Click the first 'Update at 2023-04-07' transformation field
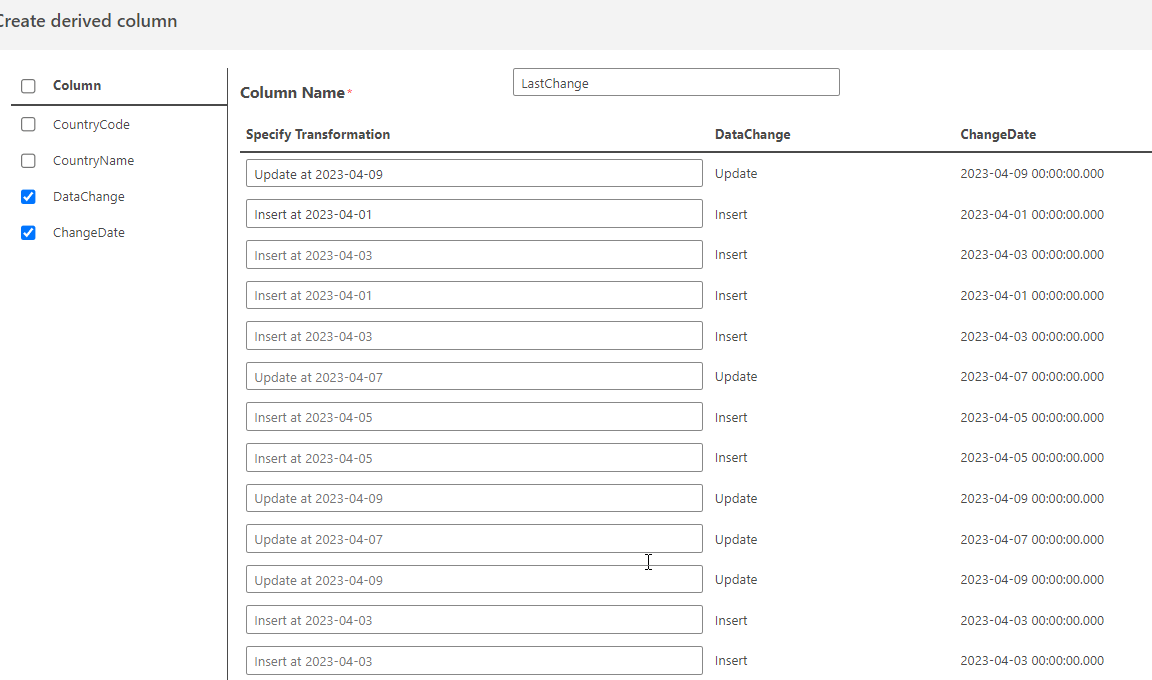 tap(474, 377)
